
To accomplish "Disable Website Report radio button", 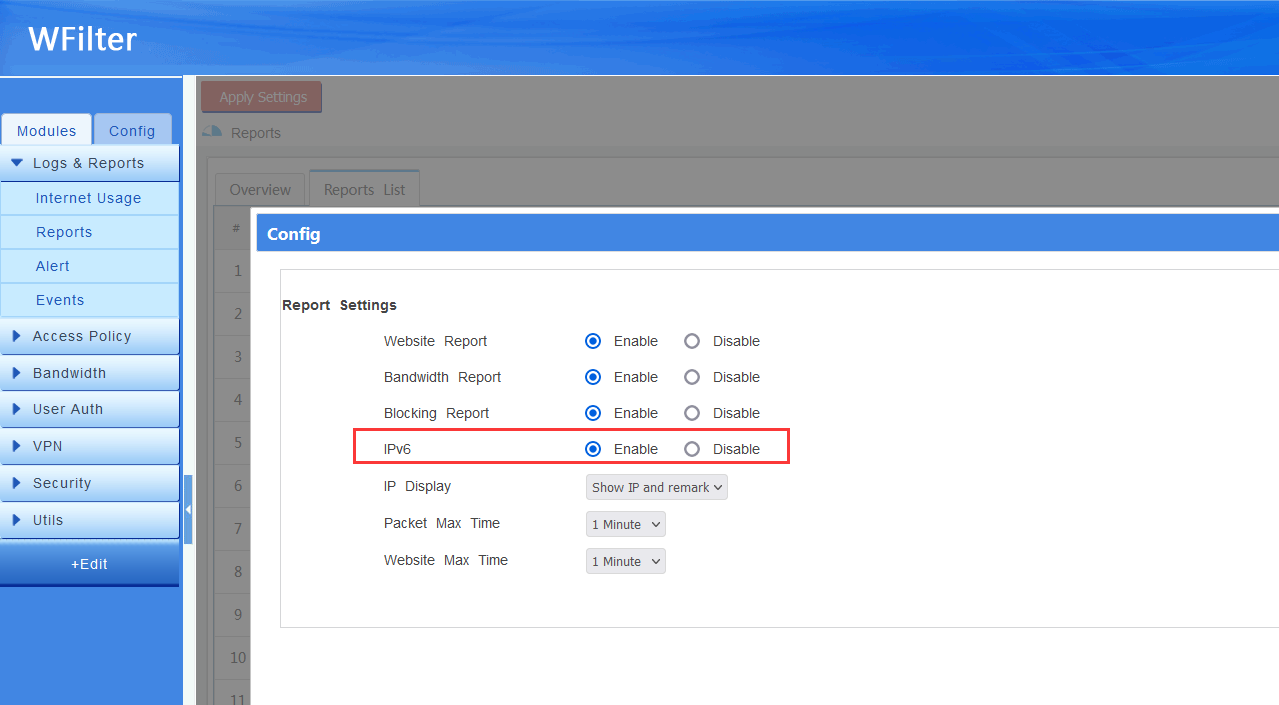I will 692,341.
